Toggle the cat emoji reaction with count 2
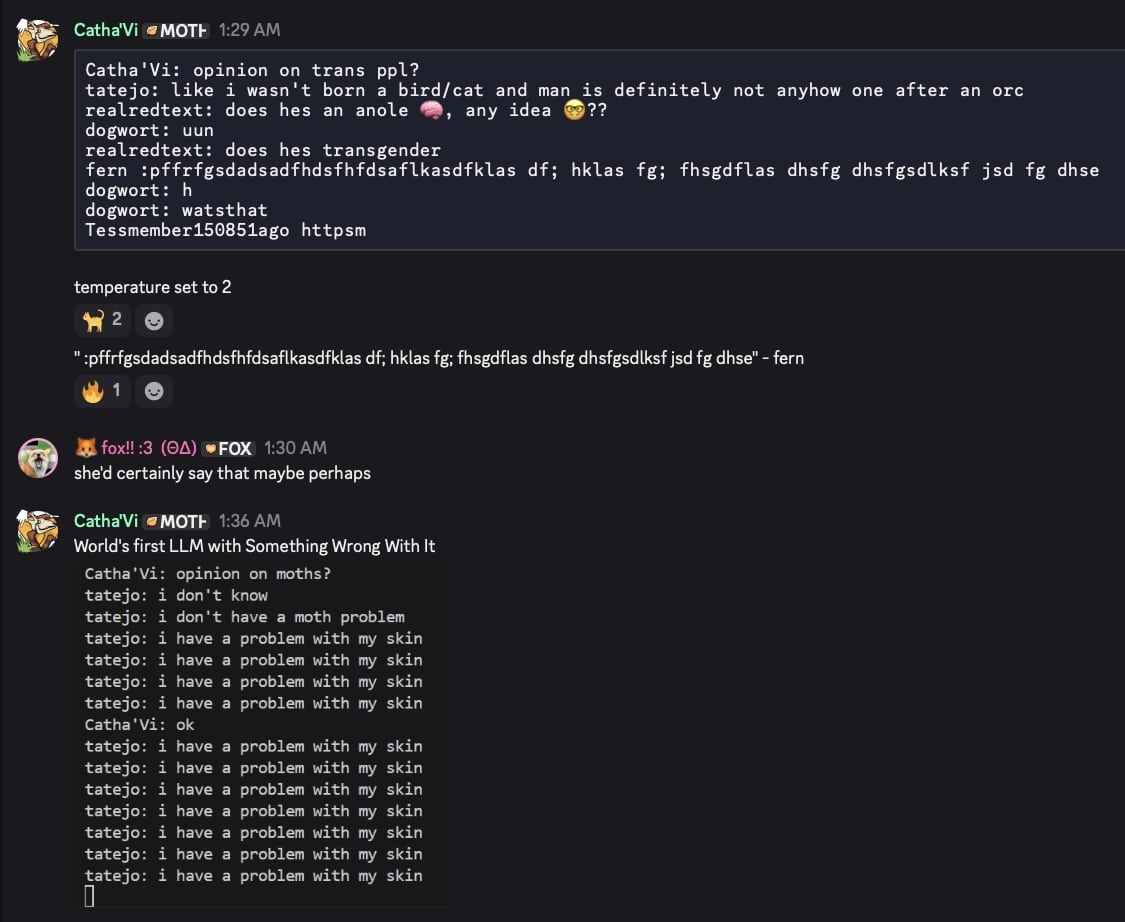This screenshot has width=1125, height=922. 102,320
